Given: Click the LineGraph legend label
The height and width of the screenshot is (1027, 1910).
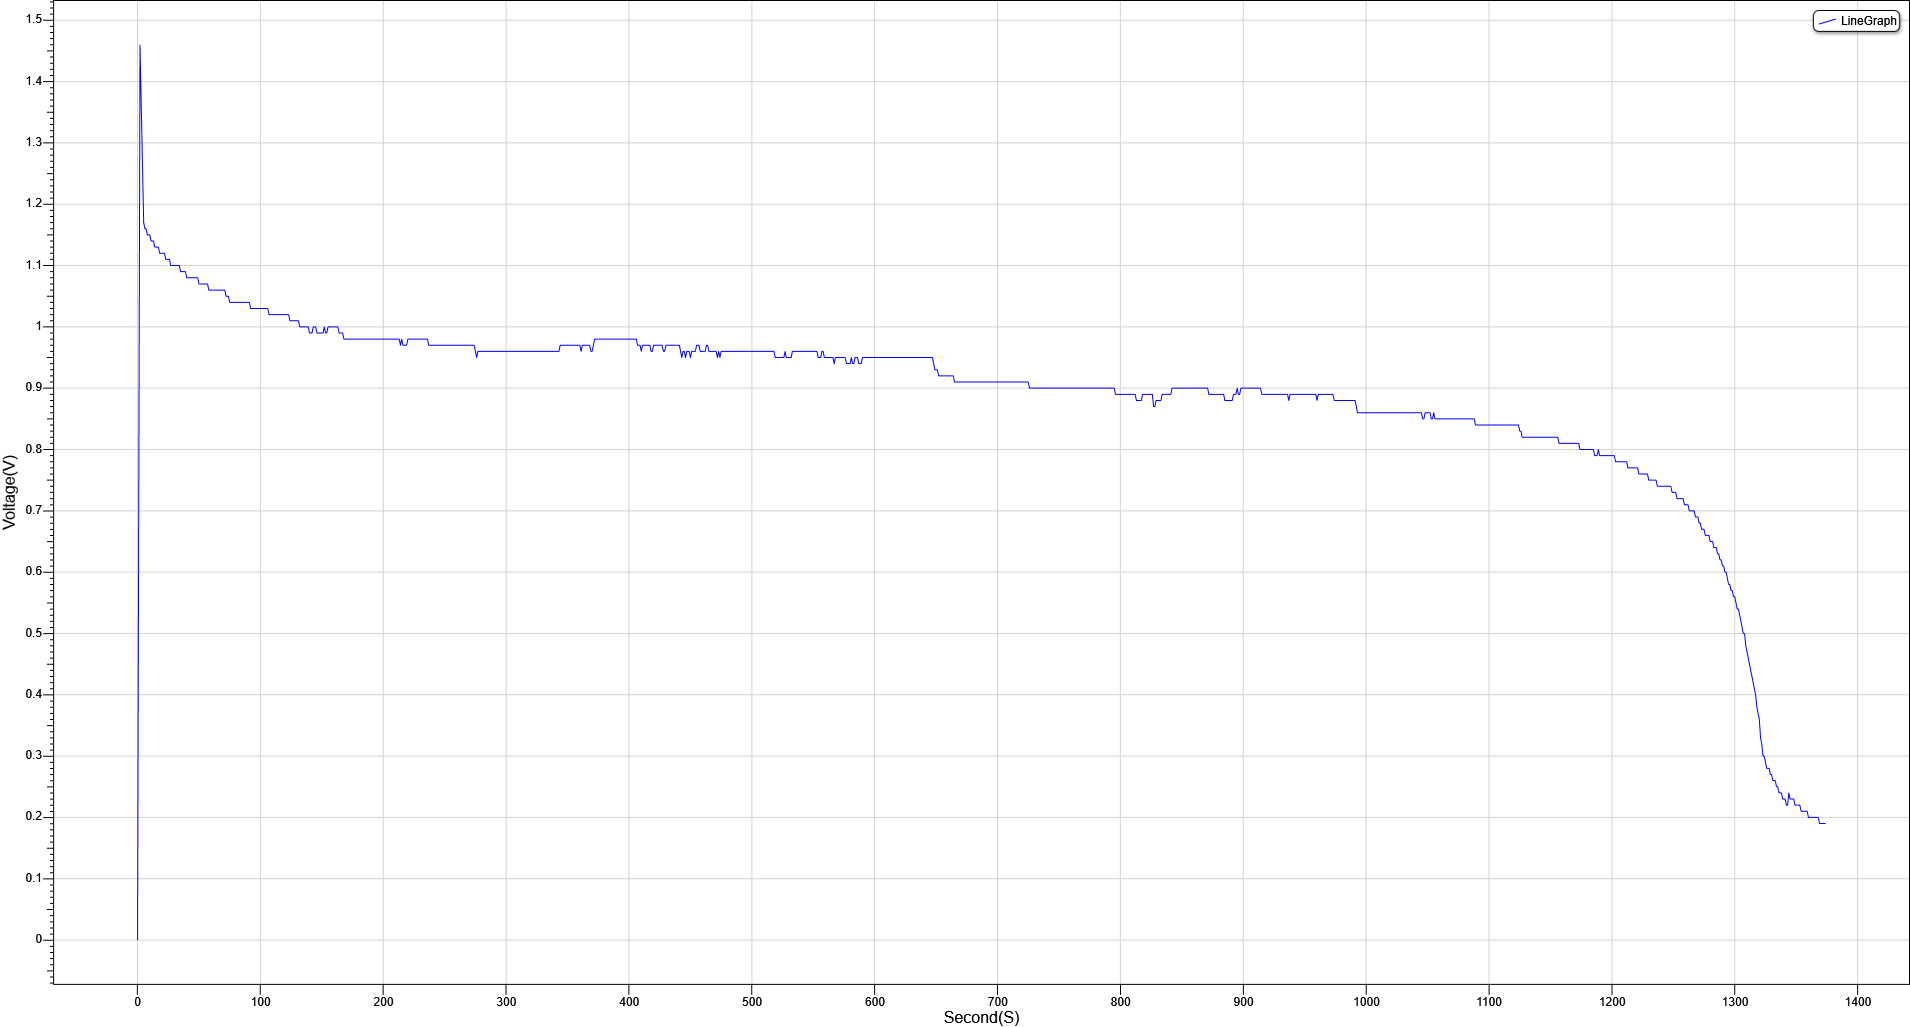Looking at the screenshot, I should tap(1867, 21).
